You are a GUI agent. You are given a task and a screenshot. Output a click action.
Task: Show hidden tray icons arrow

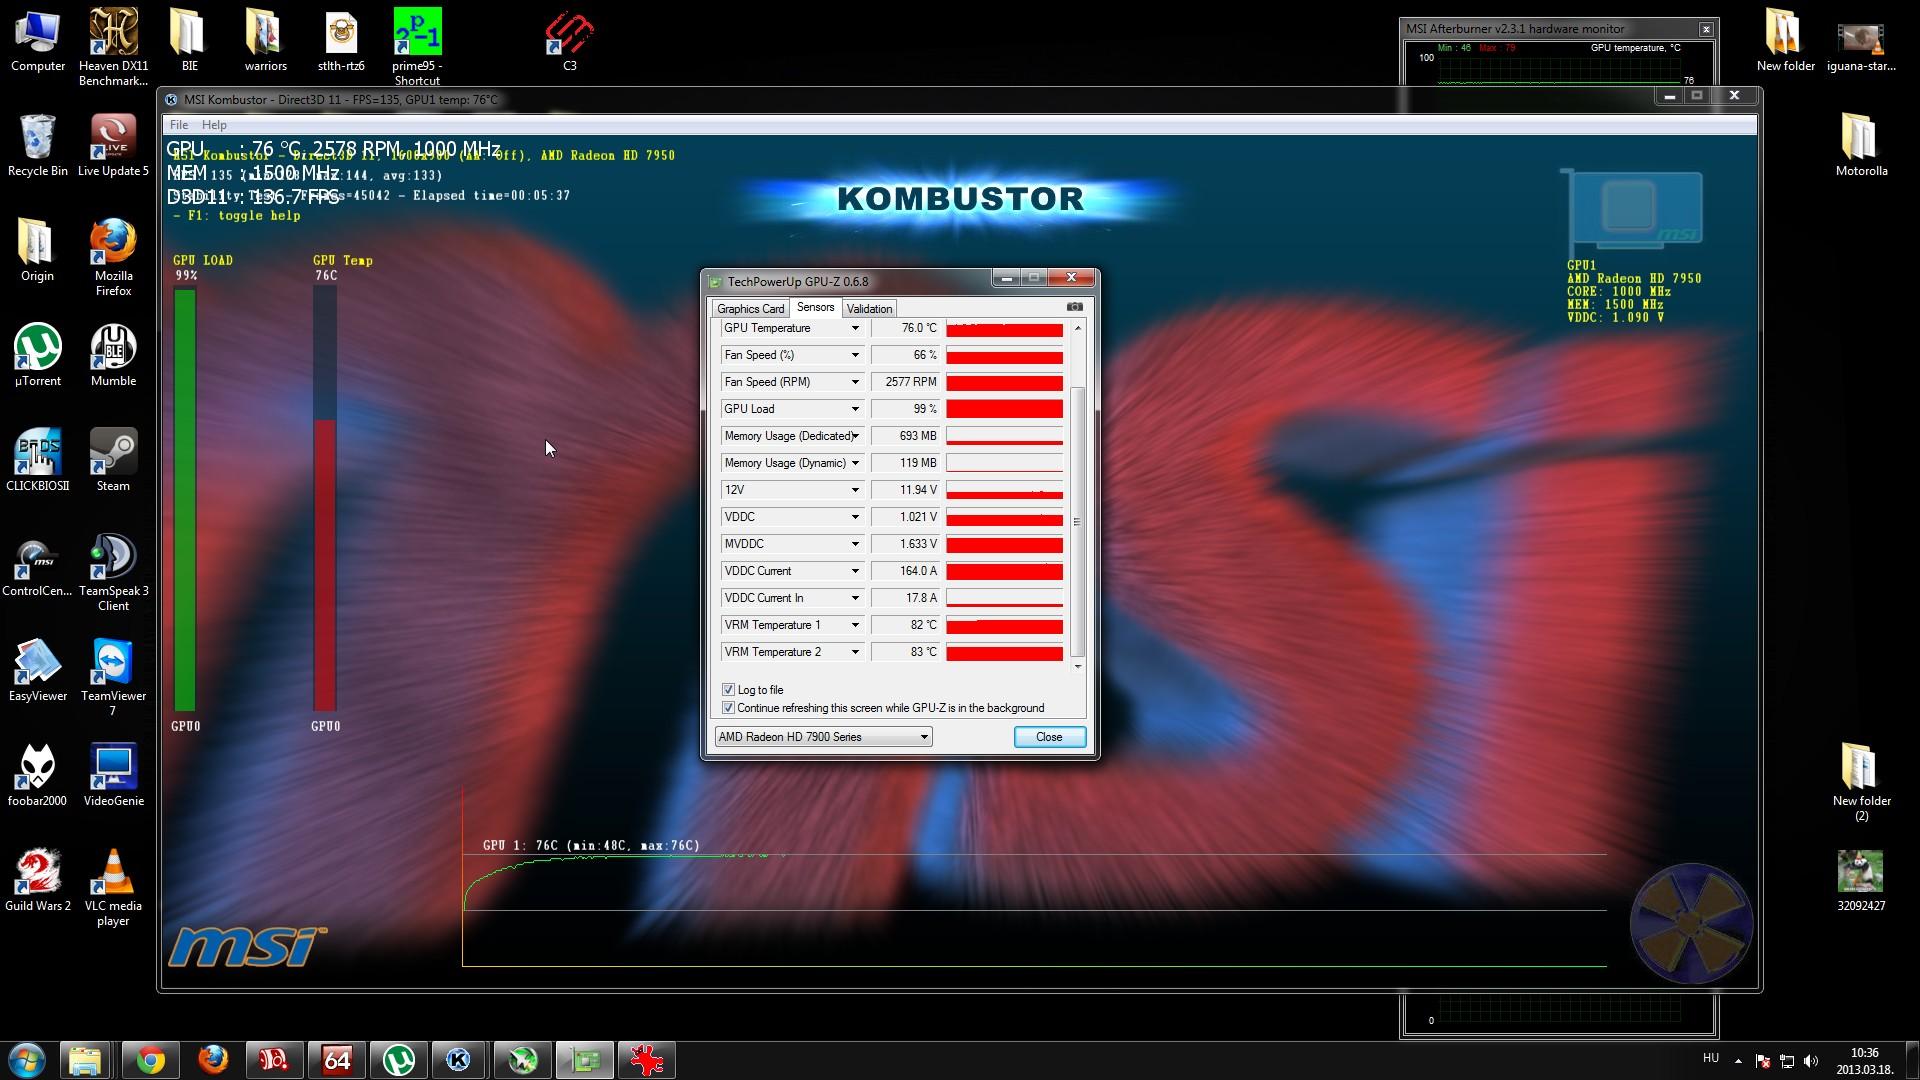pos(1738,1061)
